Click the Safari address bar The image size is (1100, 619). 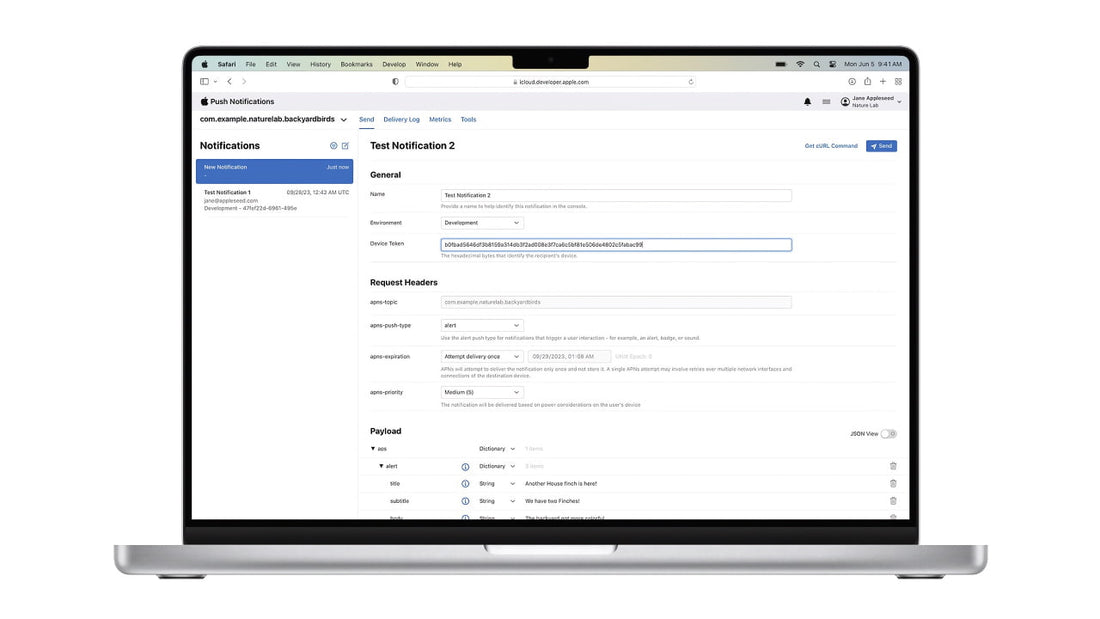tap(551, 81)
